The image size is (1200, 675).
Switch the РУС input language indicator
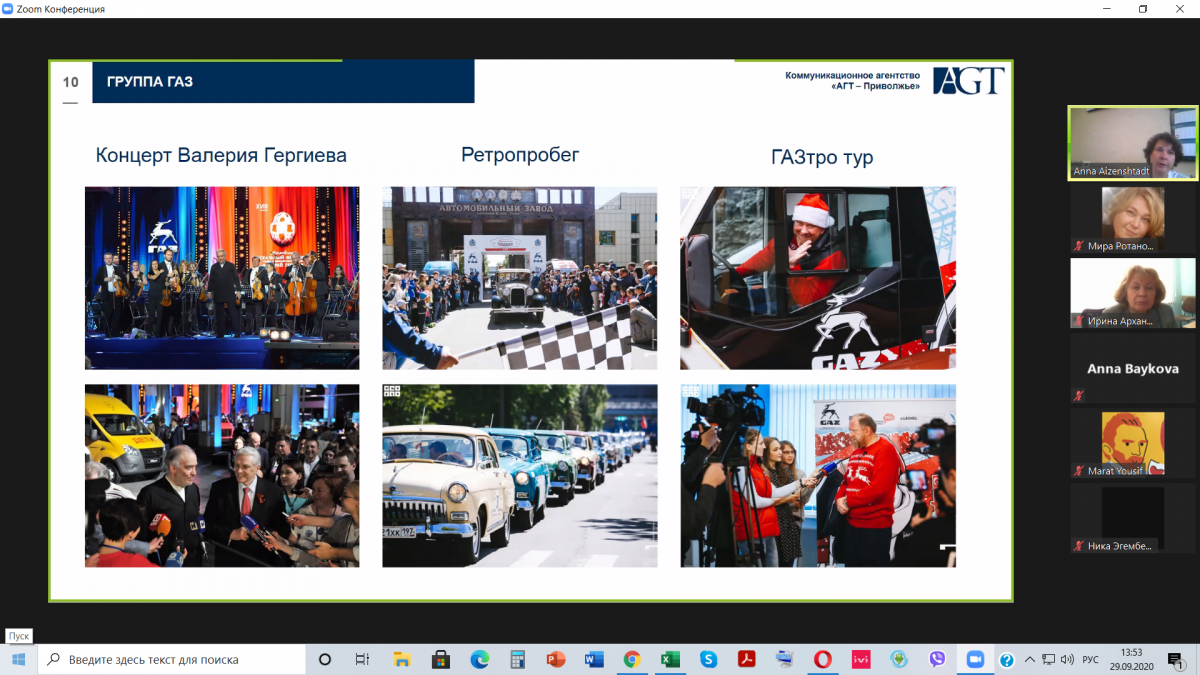click(x=1091, y=660)
